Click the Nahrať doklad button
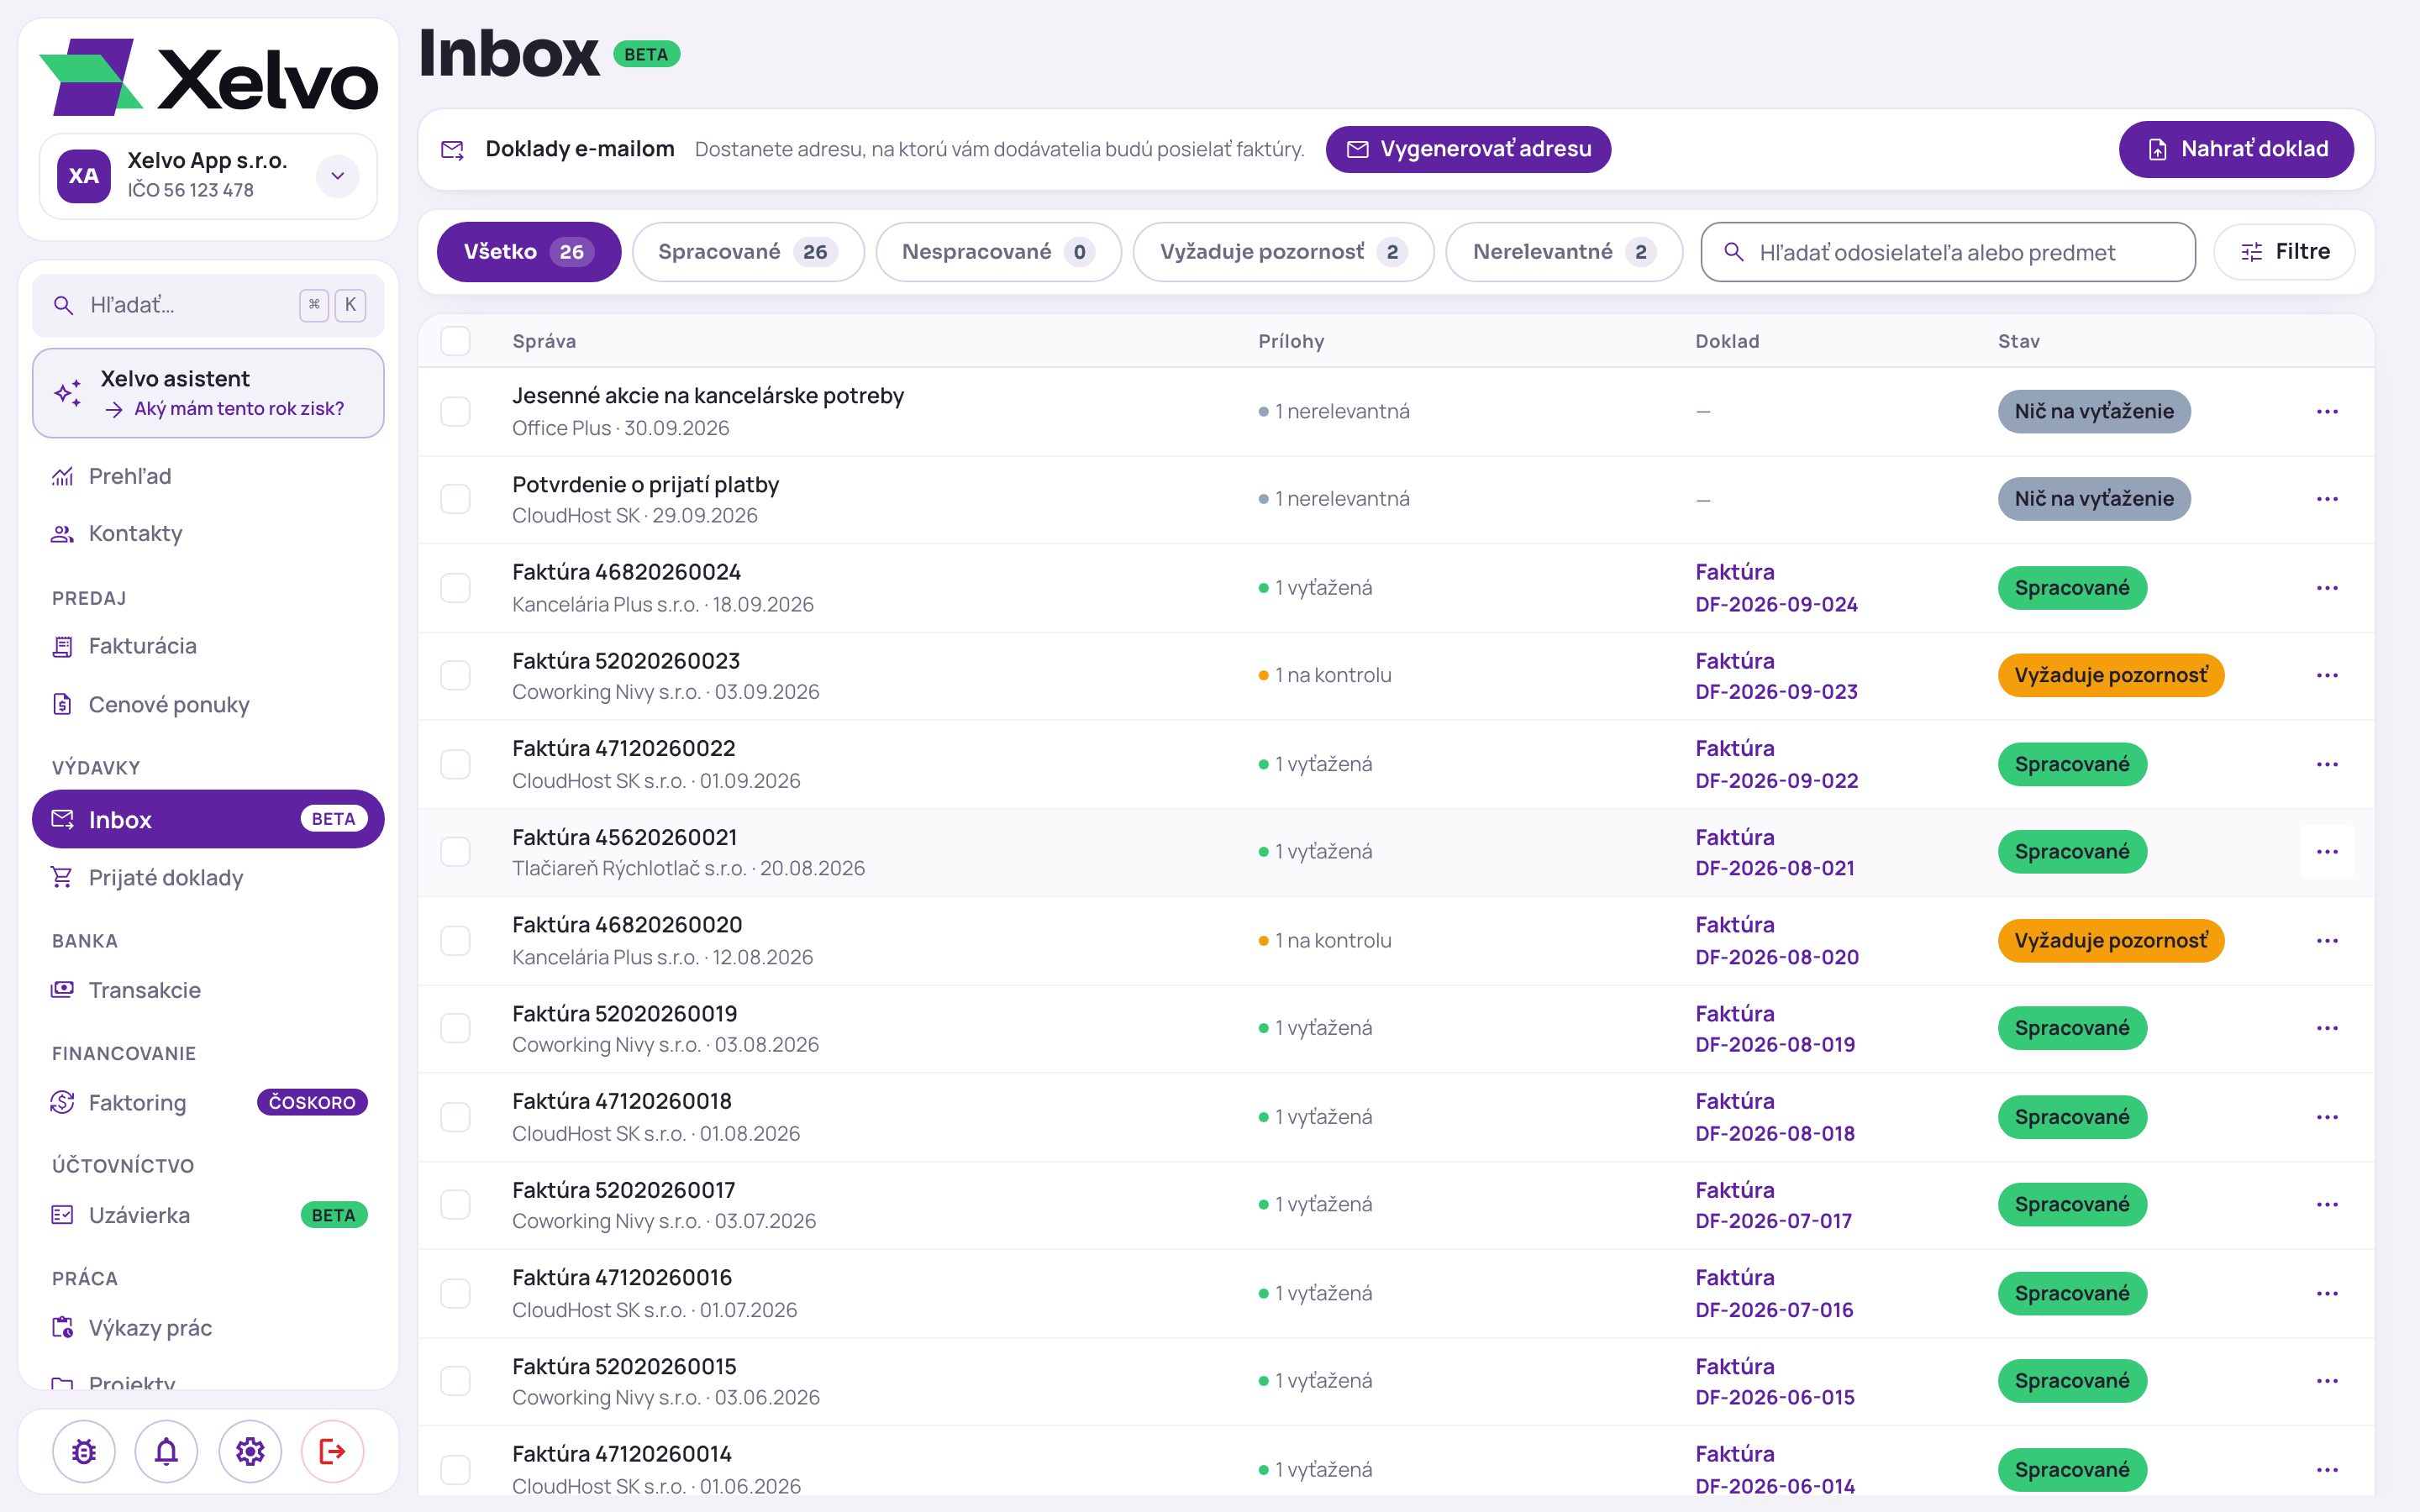Viewport: 2420px width, 1512px height. click(2236, 149)
